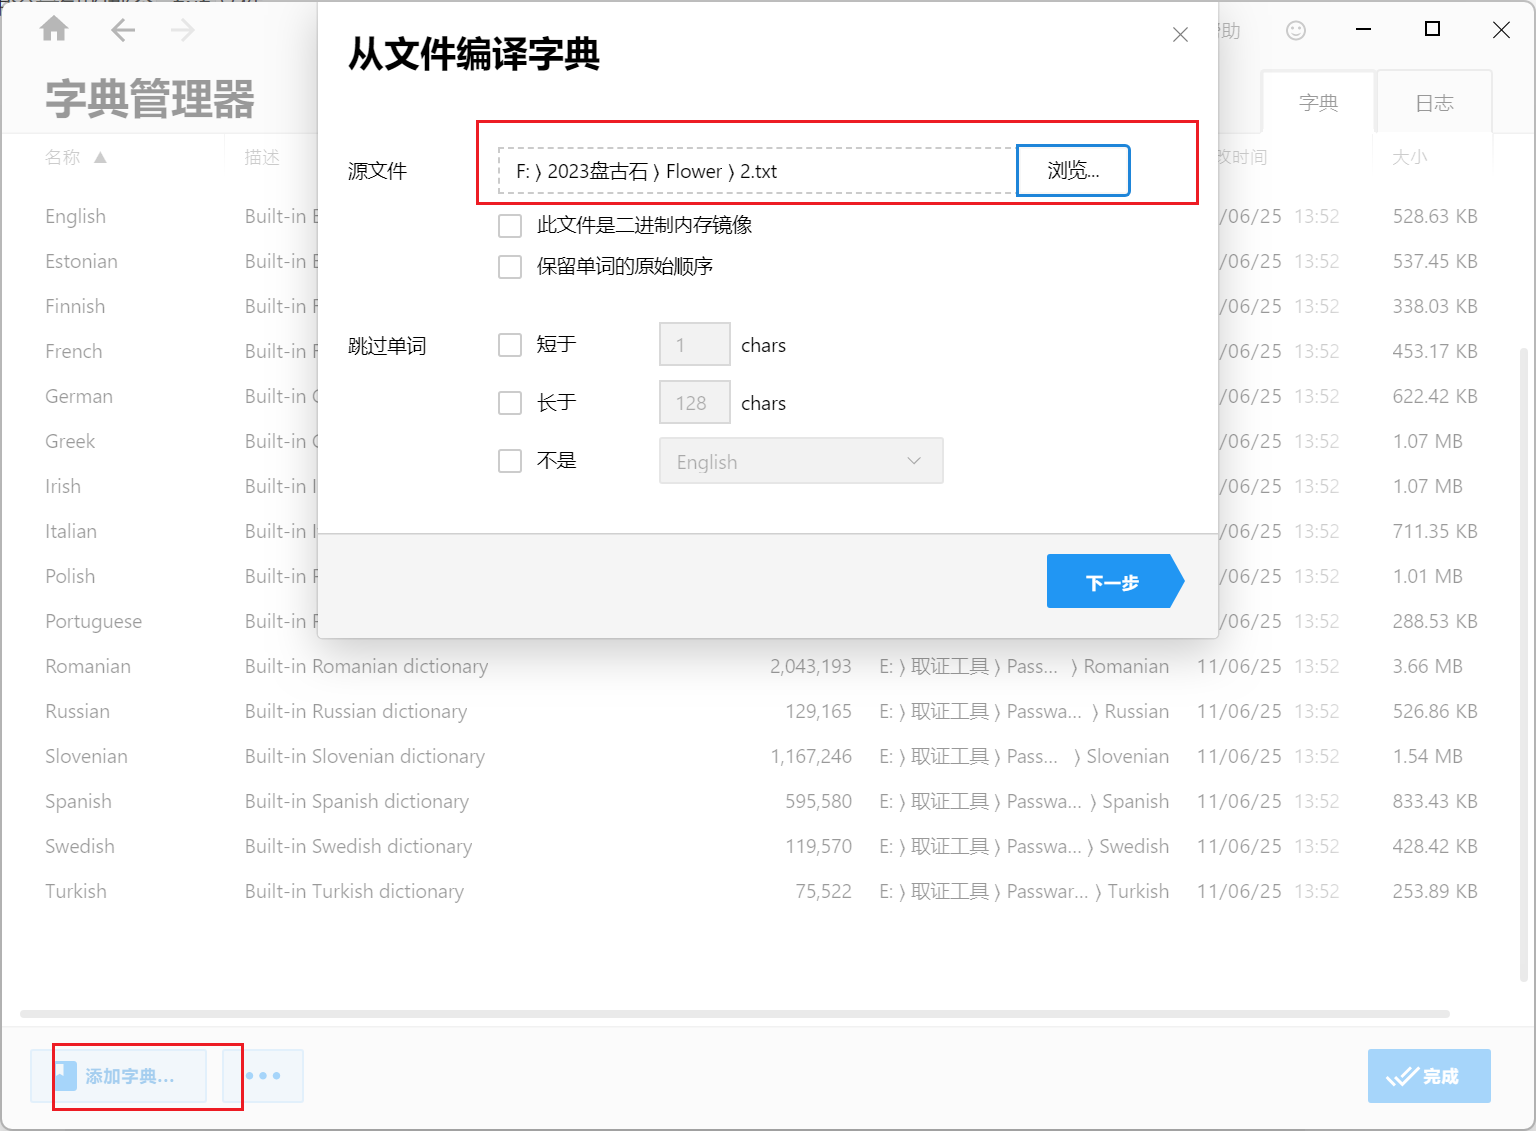Click the Add Dictionary (添加字典) button
Image resolution: width=1536 pixels, height=1131 pixels.
[x=119, y=1076]
